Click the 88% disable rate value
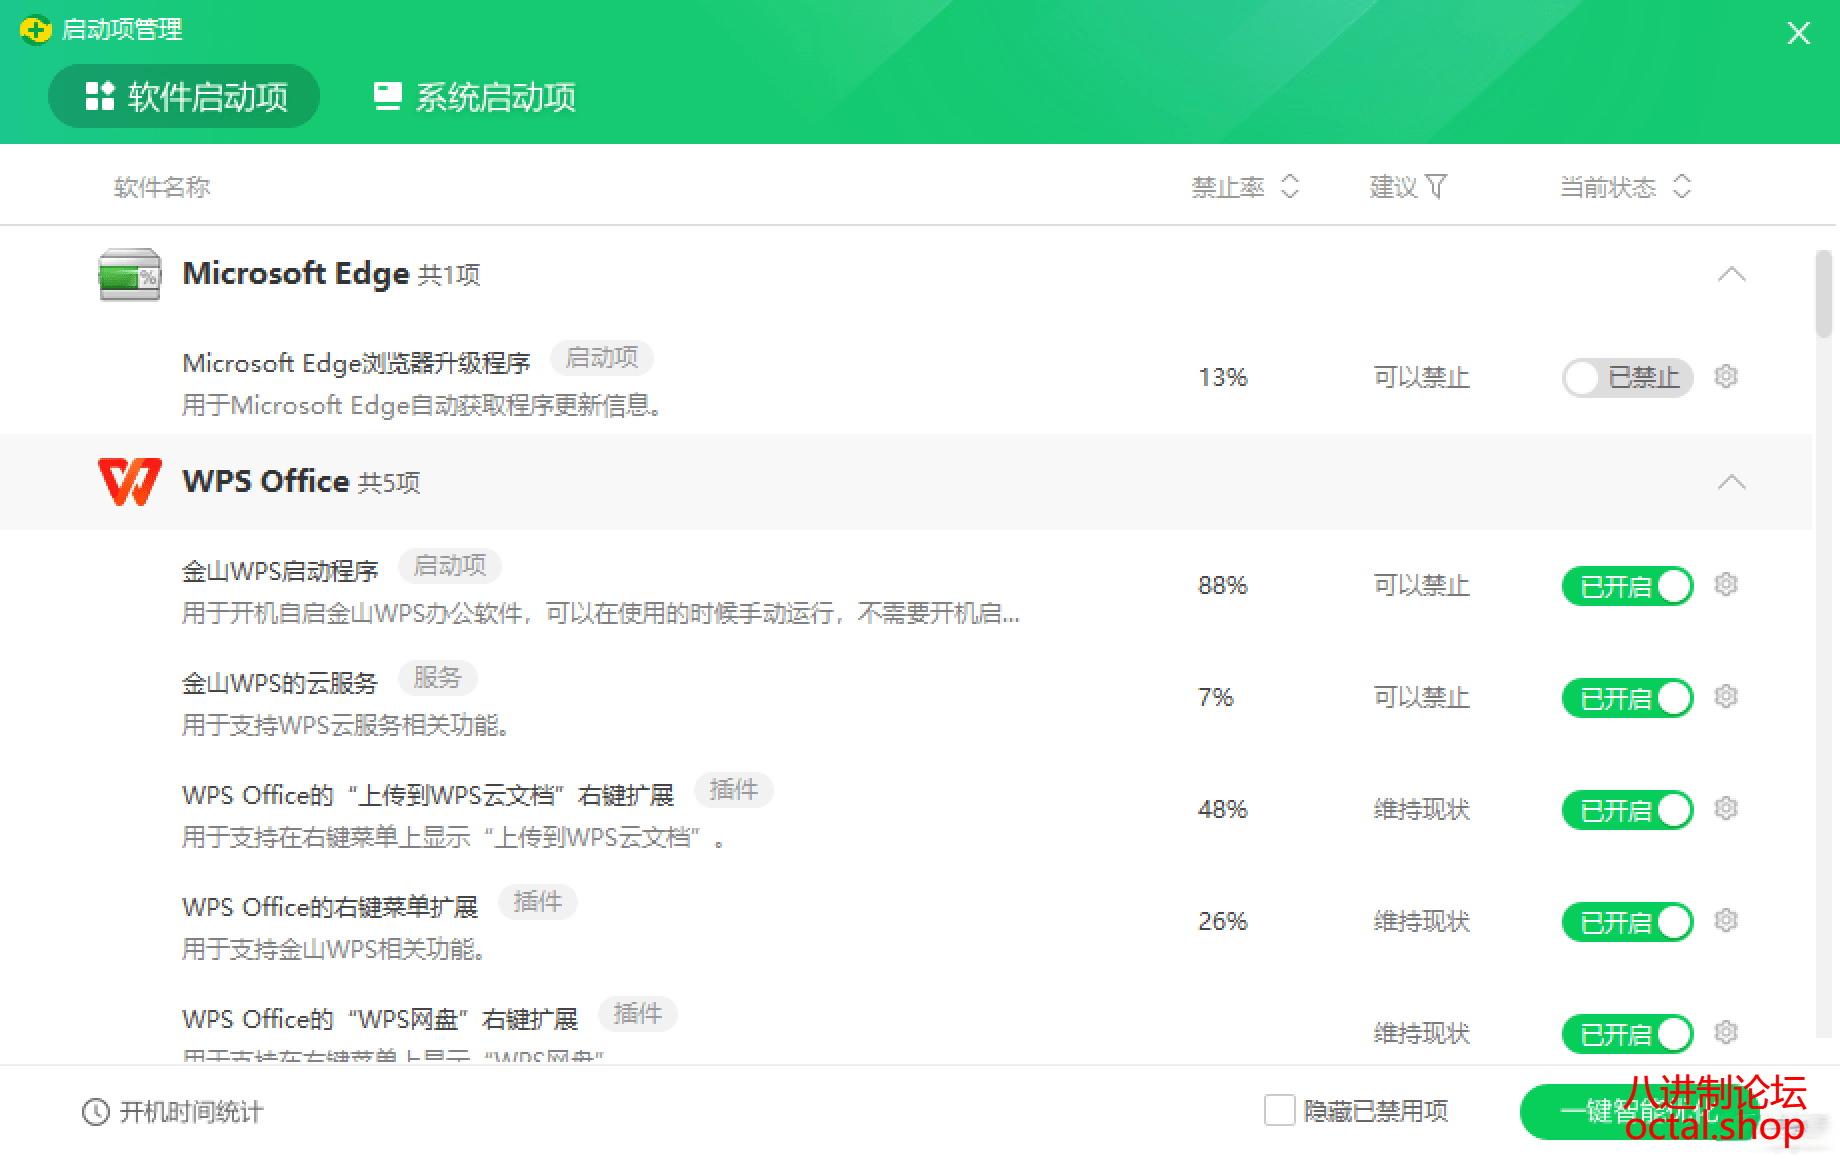The image size is (1840, 1160). pos(1222,585)
